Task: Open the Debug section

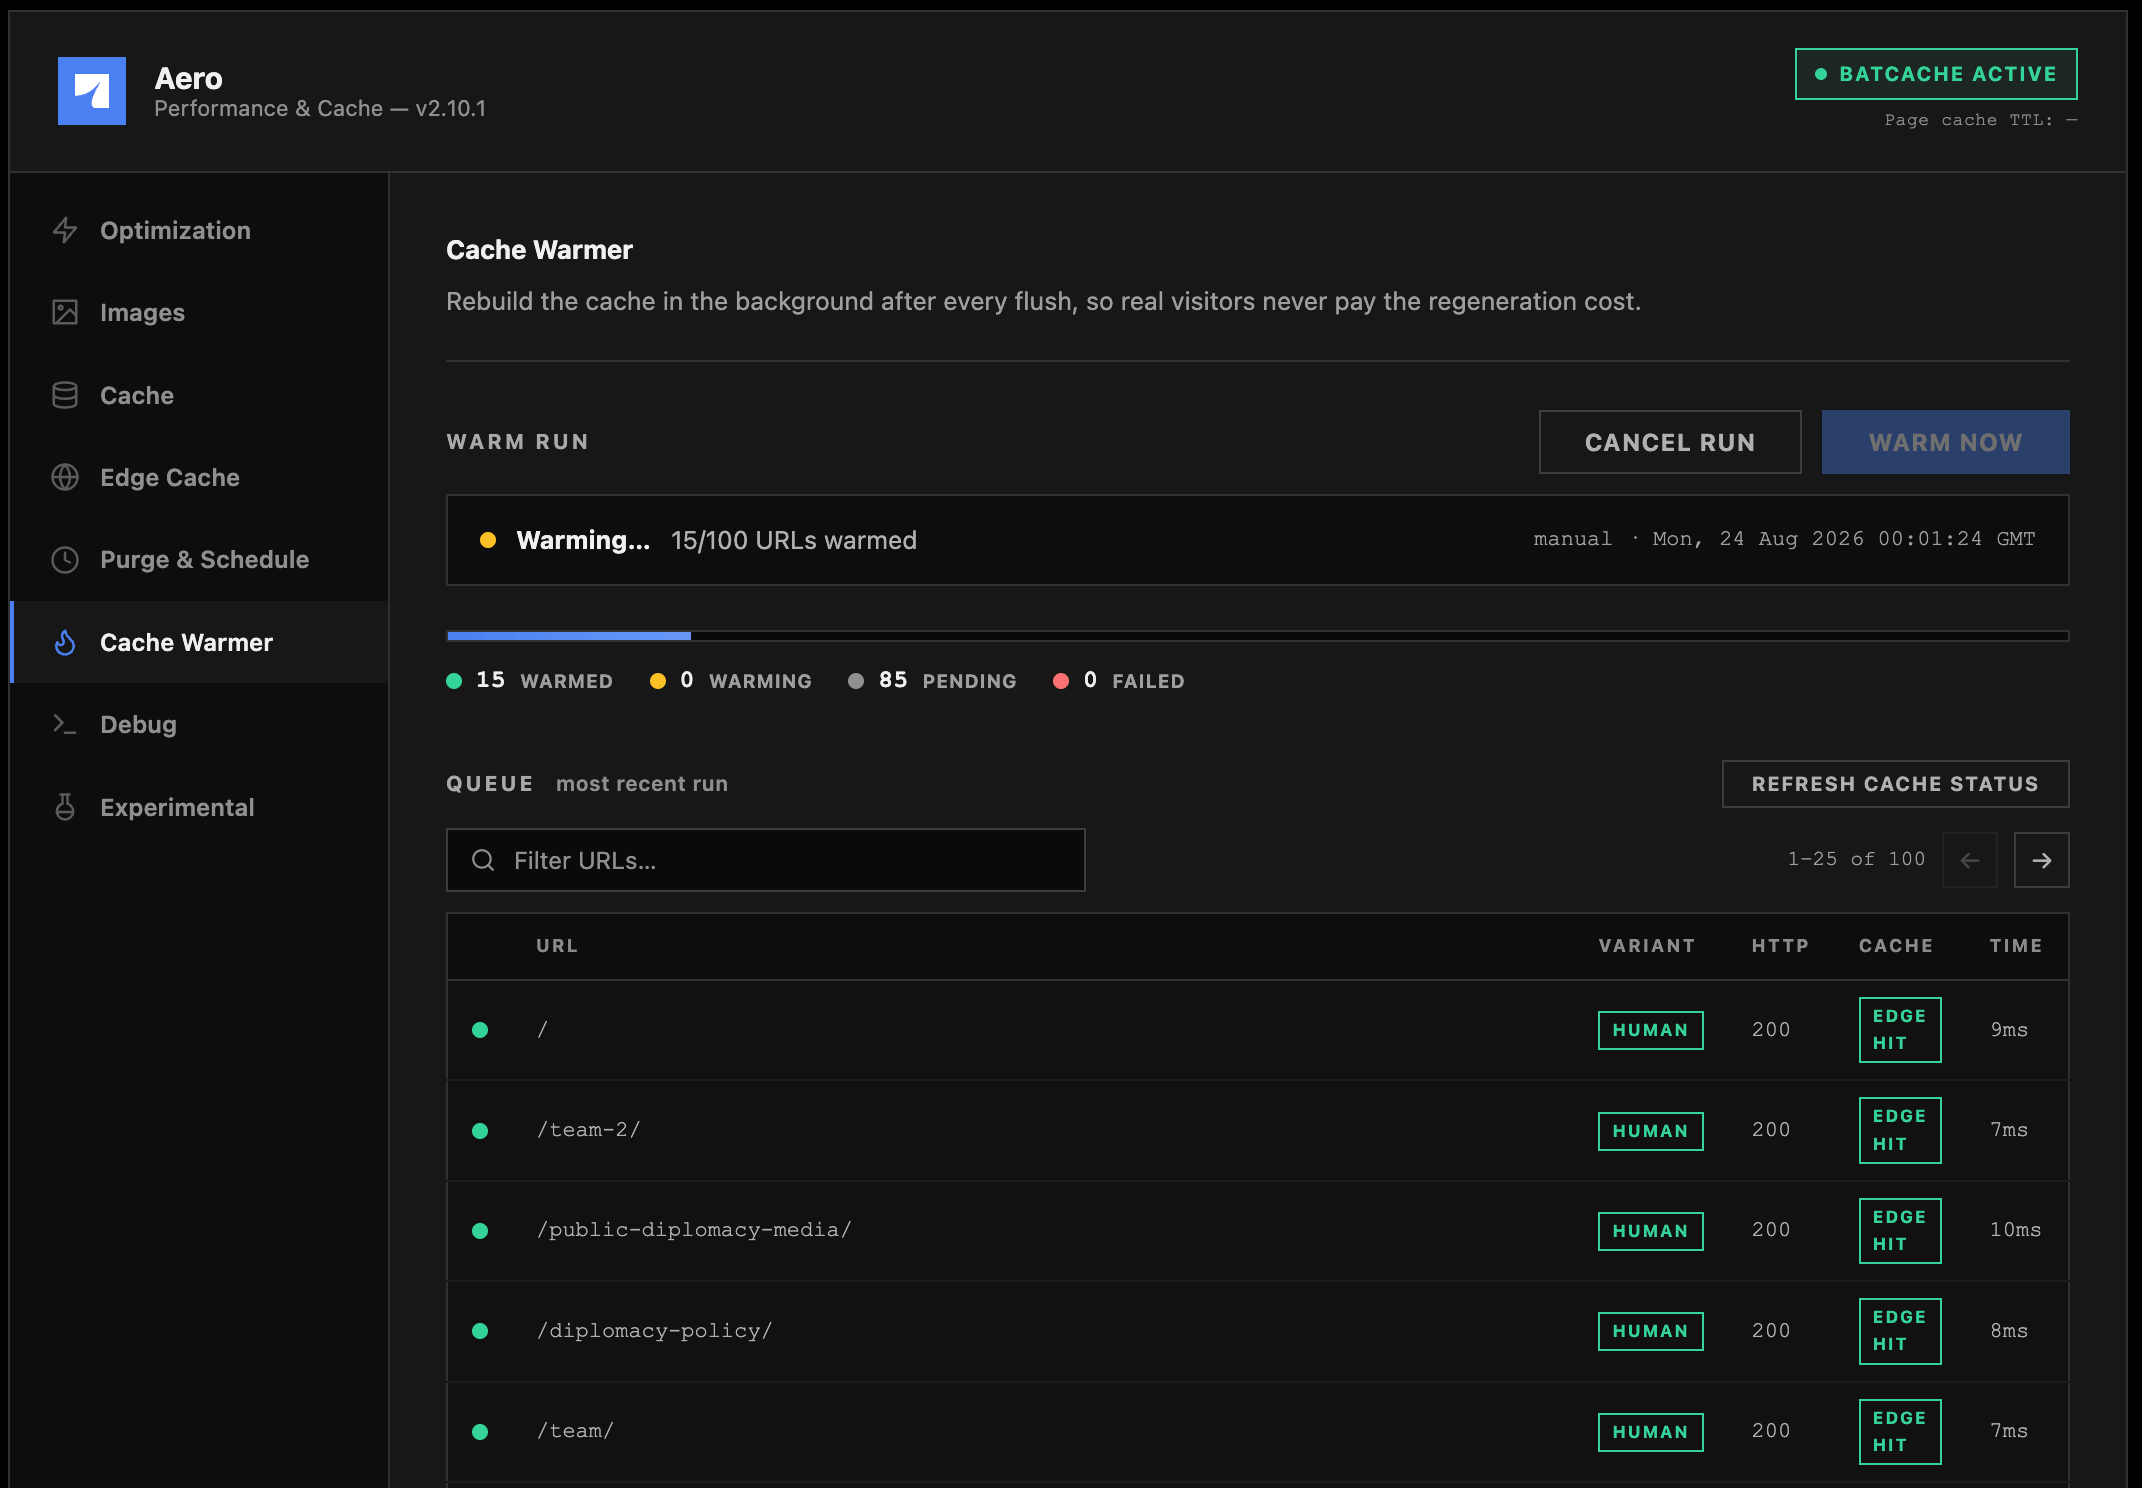Action: pos(199,724)
